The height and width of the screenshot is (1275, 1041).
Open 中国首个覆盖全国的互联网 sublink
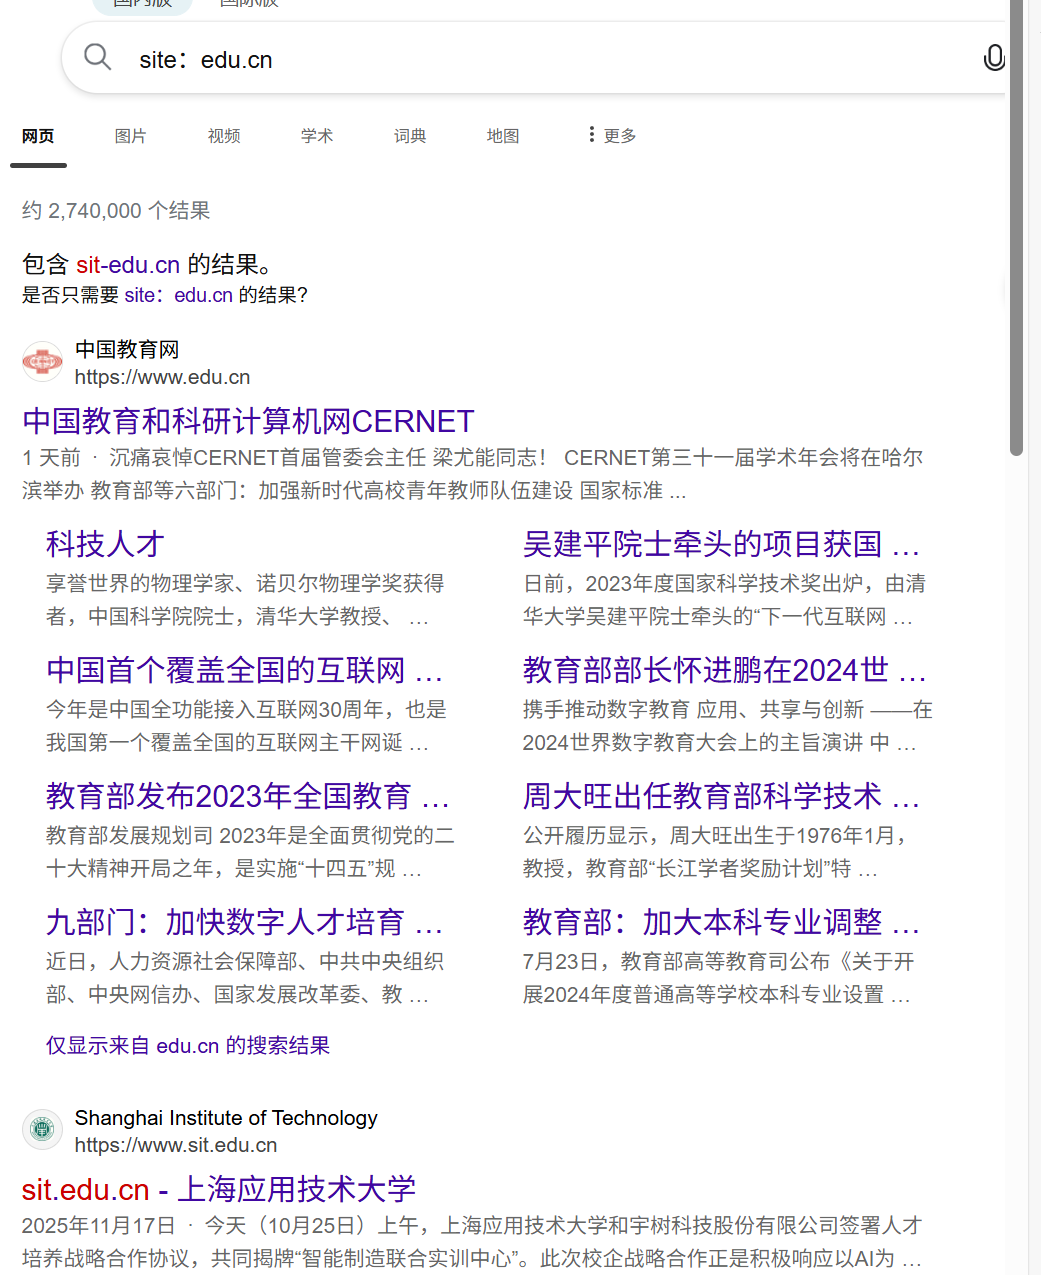tap(244, 670)
